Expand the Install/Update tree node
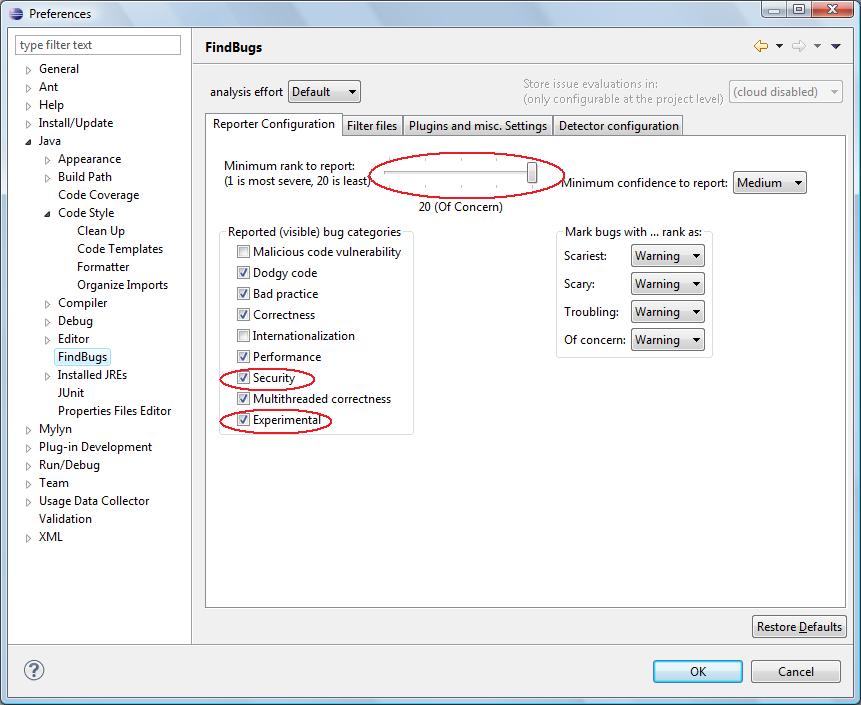The height and width of the screenshot is (705, 861). 29,124
